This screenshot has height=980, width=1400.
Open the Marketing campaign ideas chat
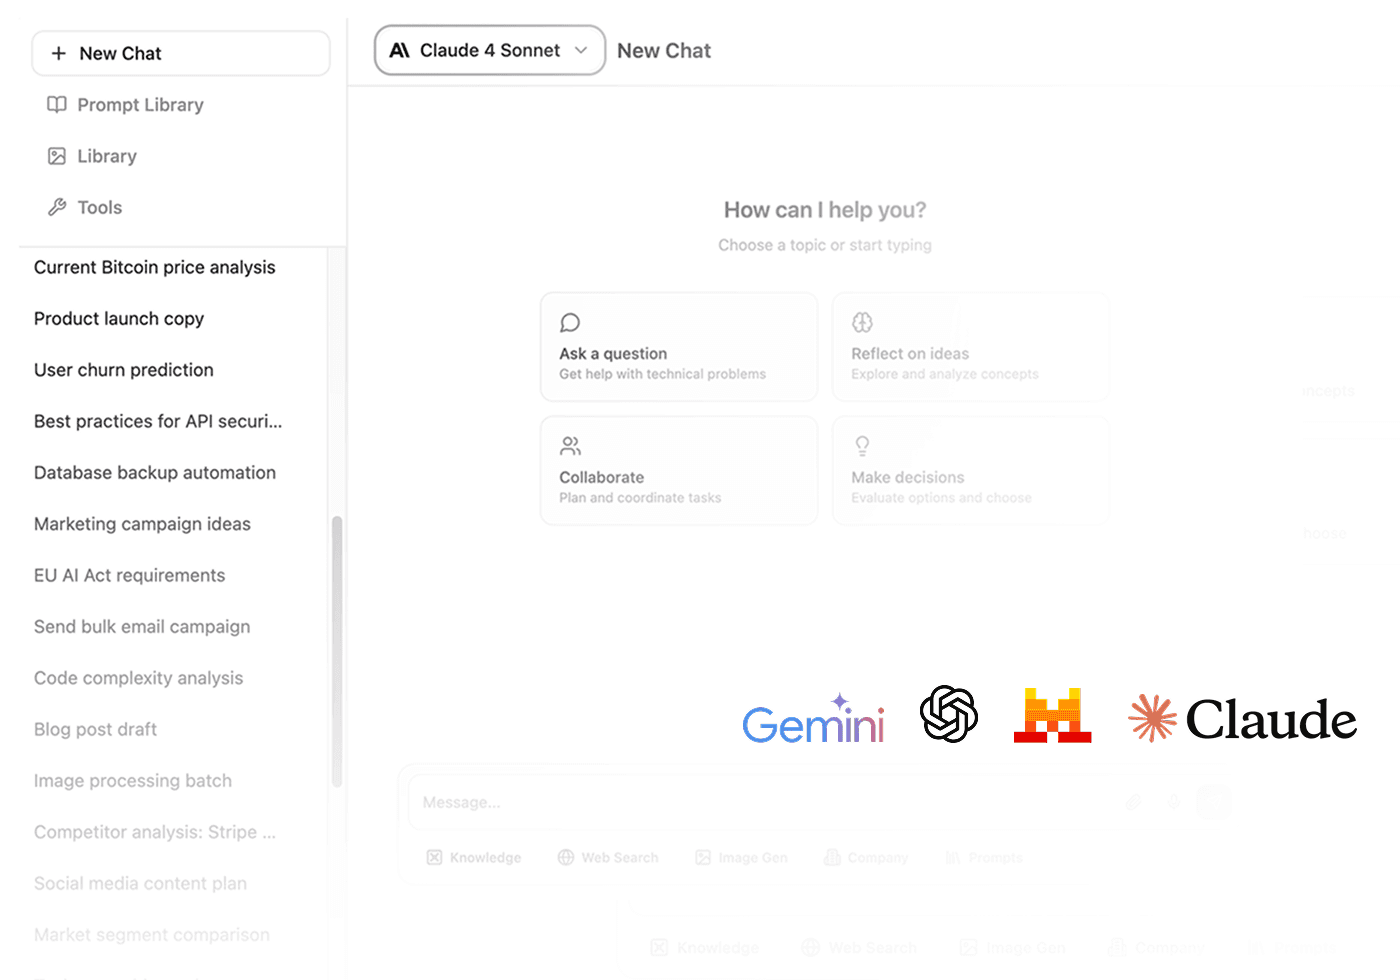(x=142, y=524)
